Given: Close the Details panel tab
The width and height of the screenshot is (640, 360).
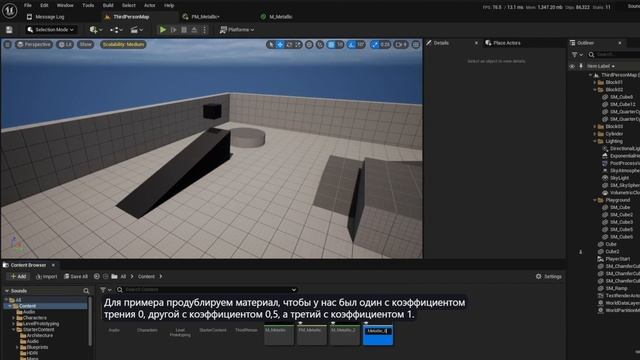Looking at the screenshot, I should pos(476,43).
